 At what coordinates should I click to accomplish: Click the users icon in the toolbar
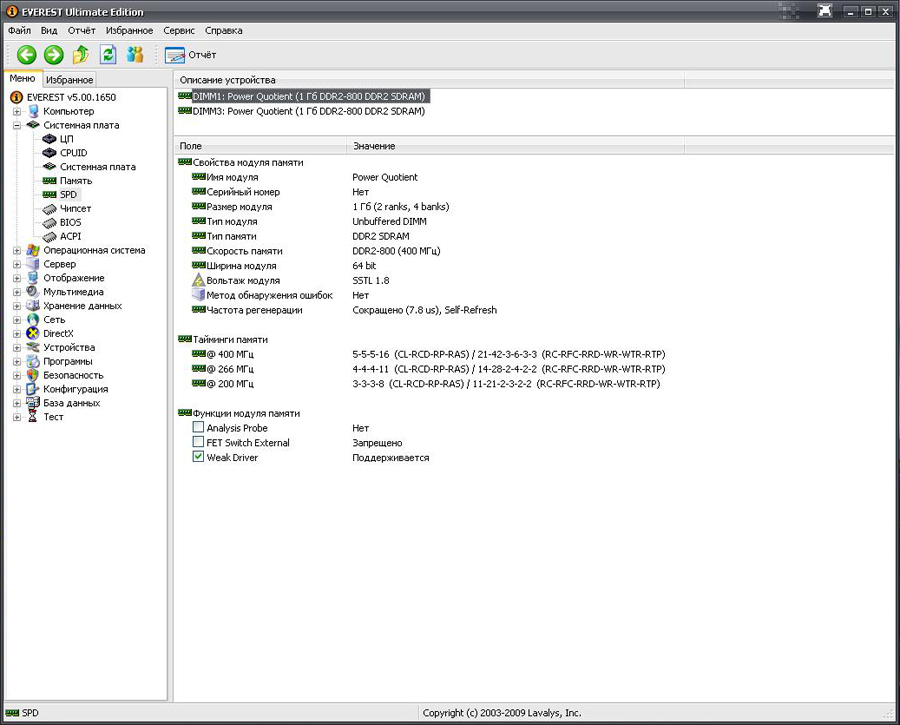[135, 55]
